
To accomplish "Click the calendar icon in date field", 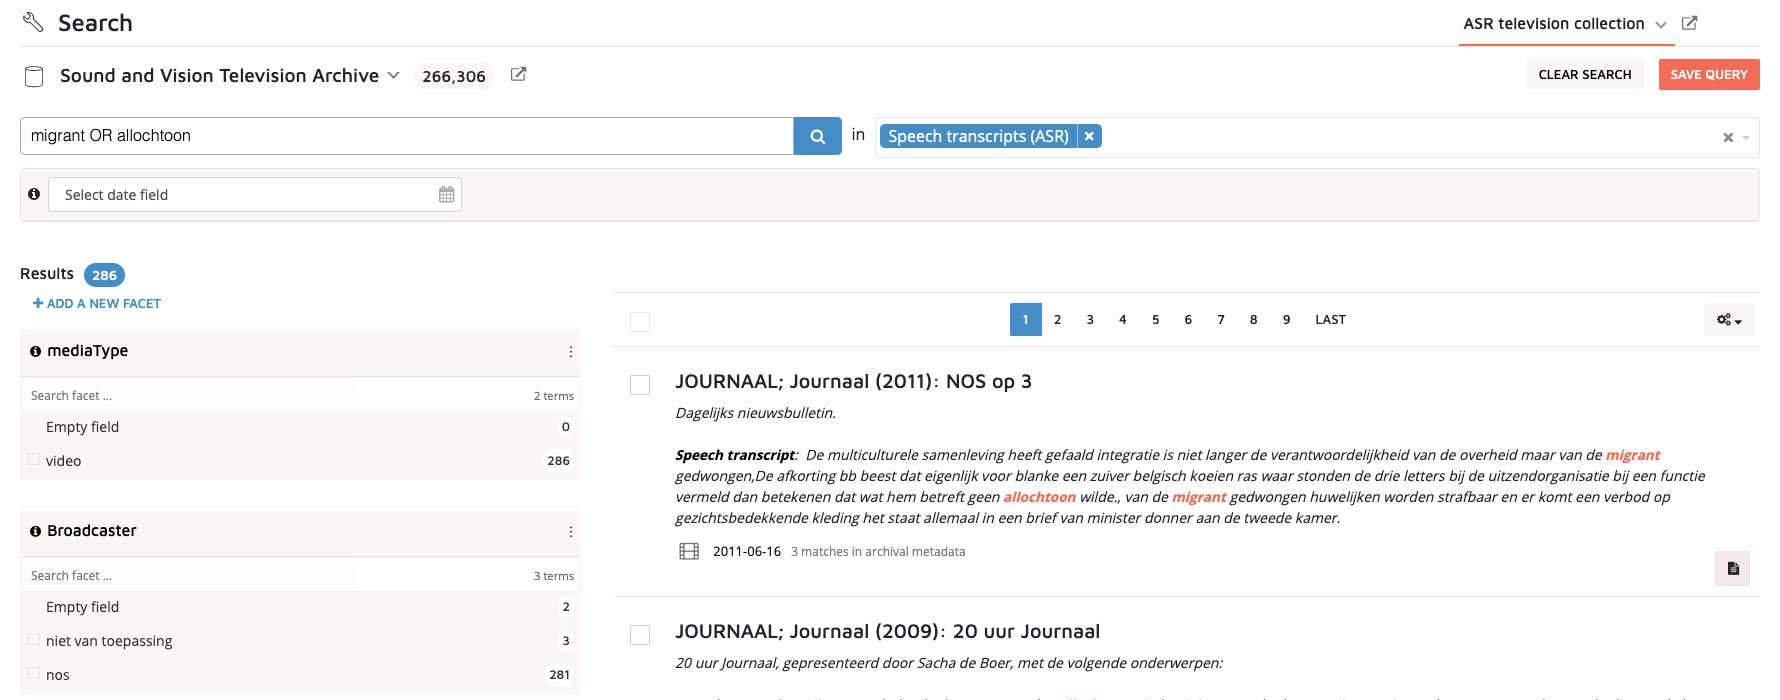I will pos(446,195).
